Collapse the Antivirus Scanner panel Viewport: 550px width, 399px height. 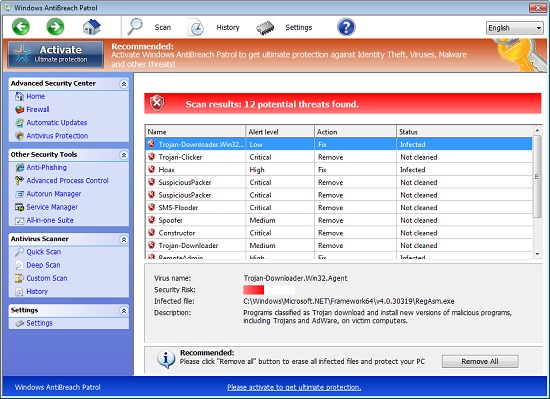(123, 239)
